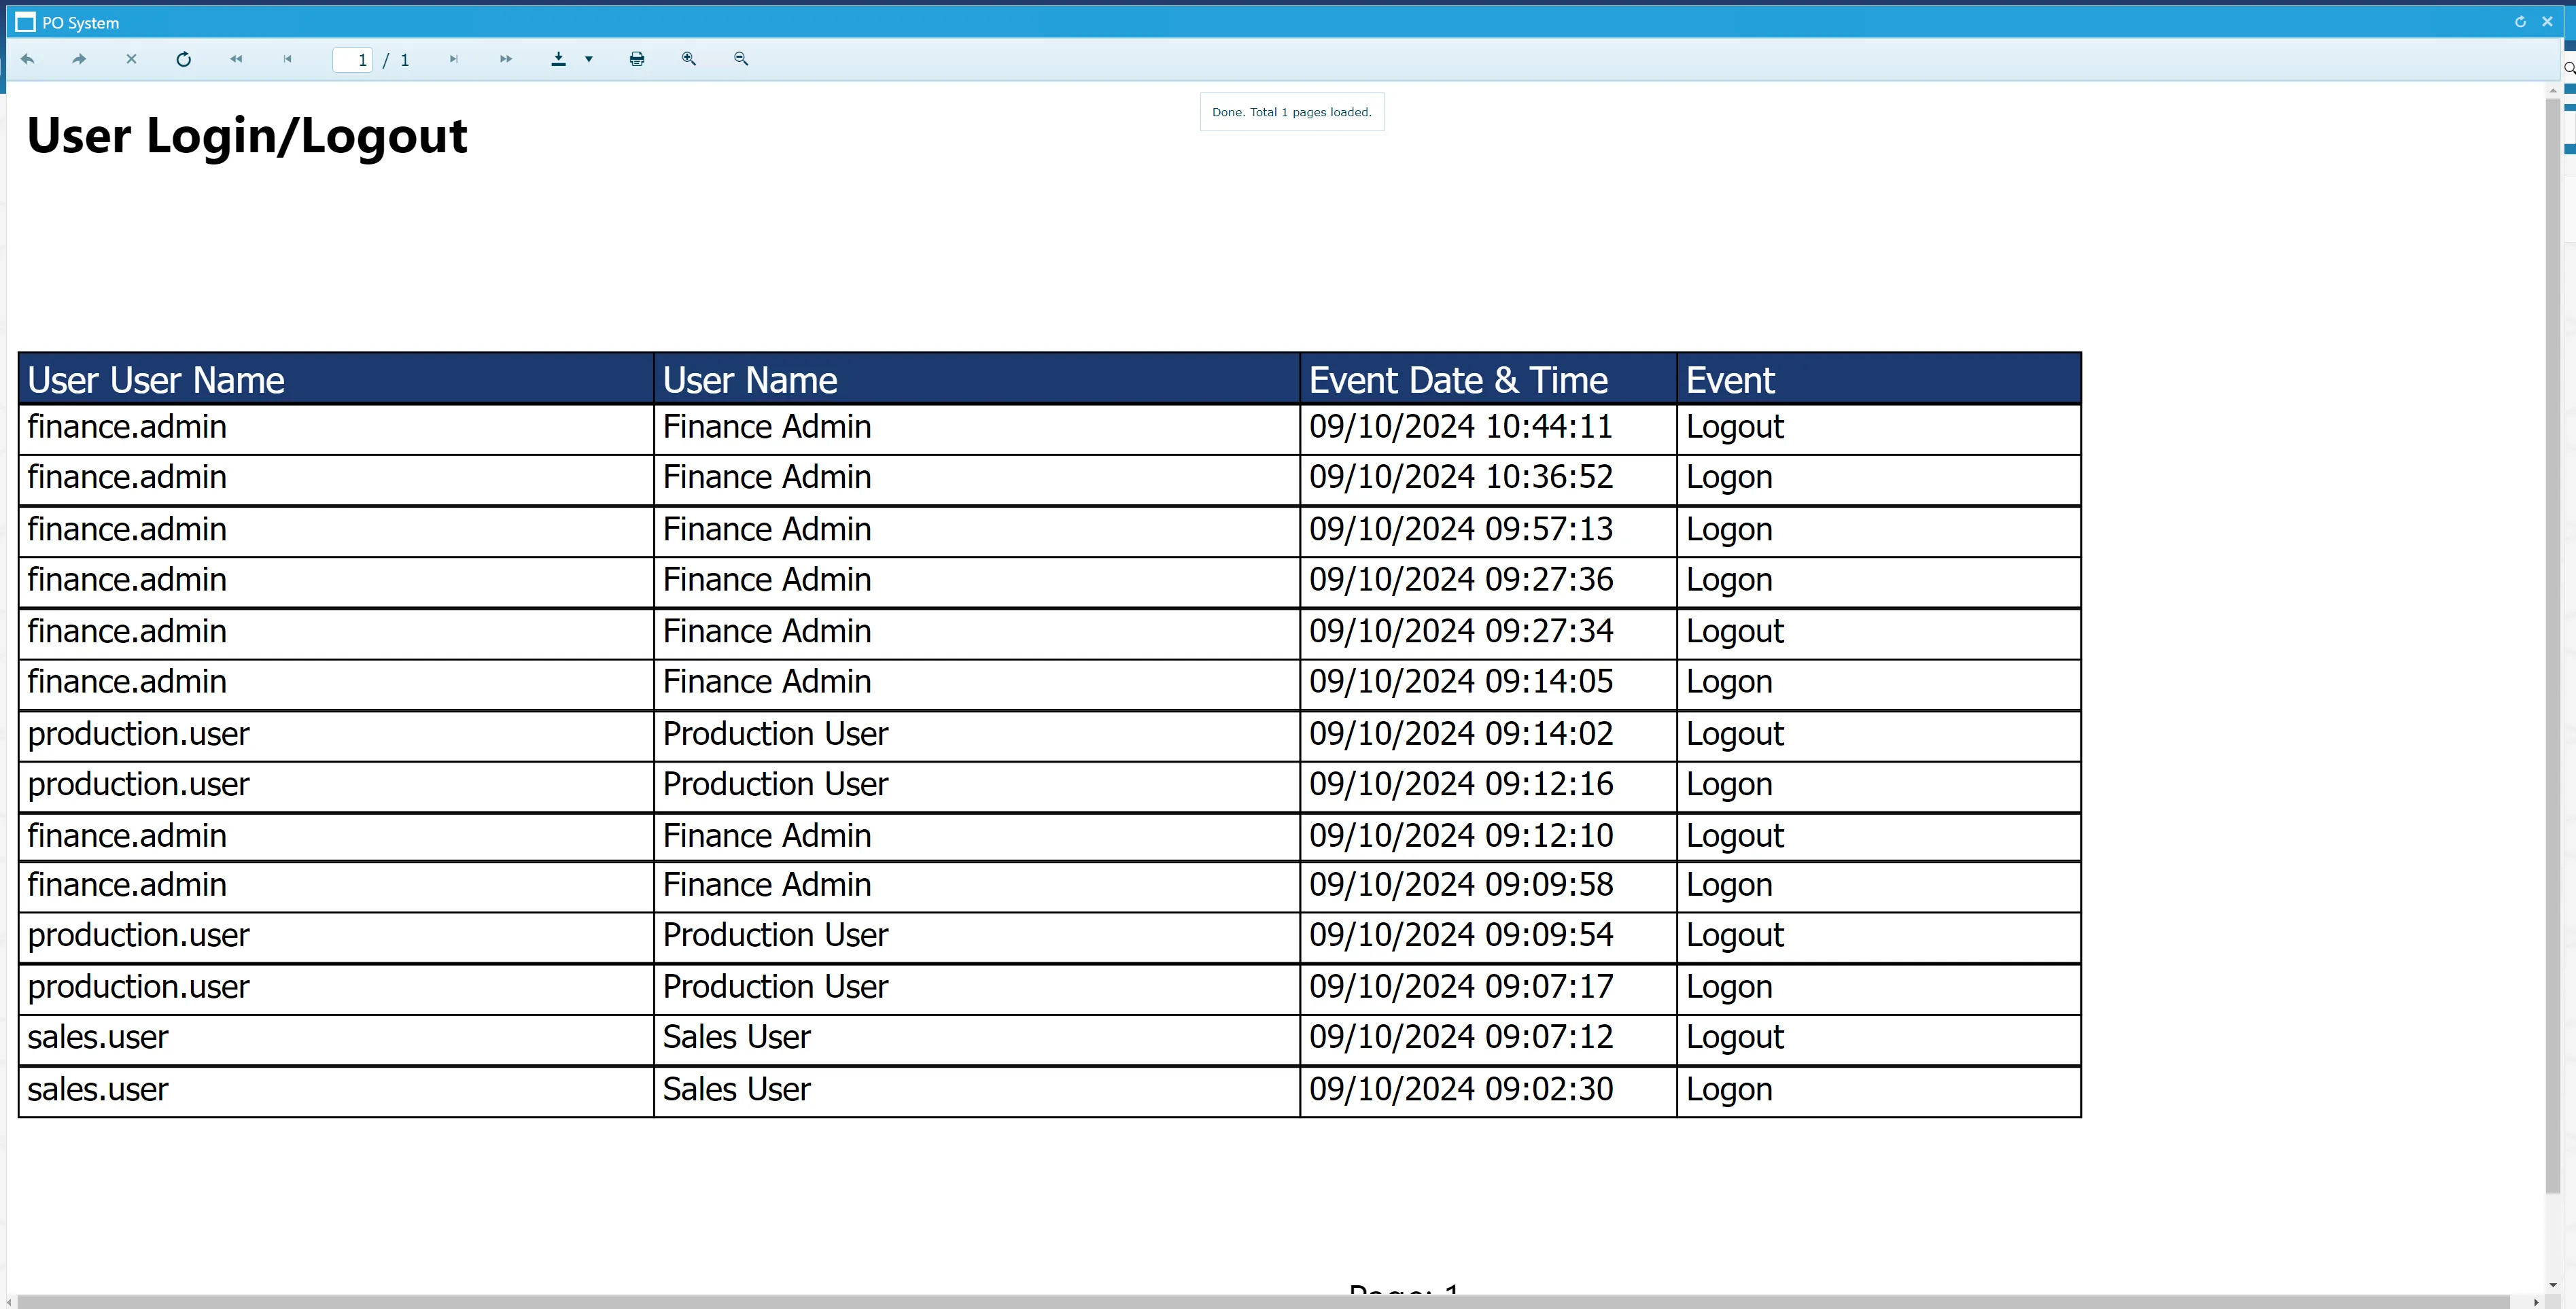Click the 'Done. Total 1 pages loaded.' notification
2576x1309 pixels.
pos(1292,112)
